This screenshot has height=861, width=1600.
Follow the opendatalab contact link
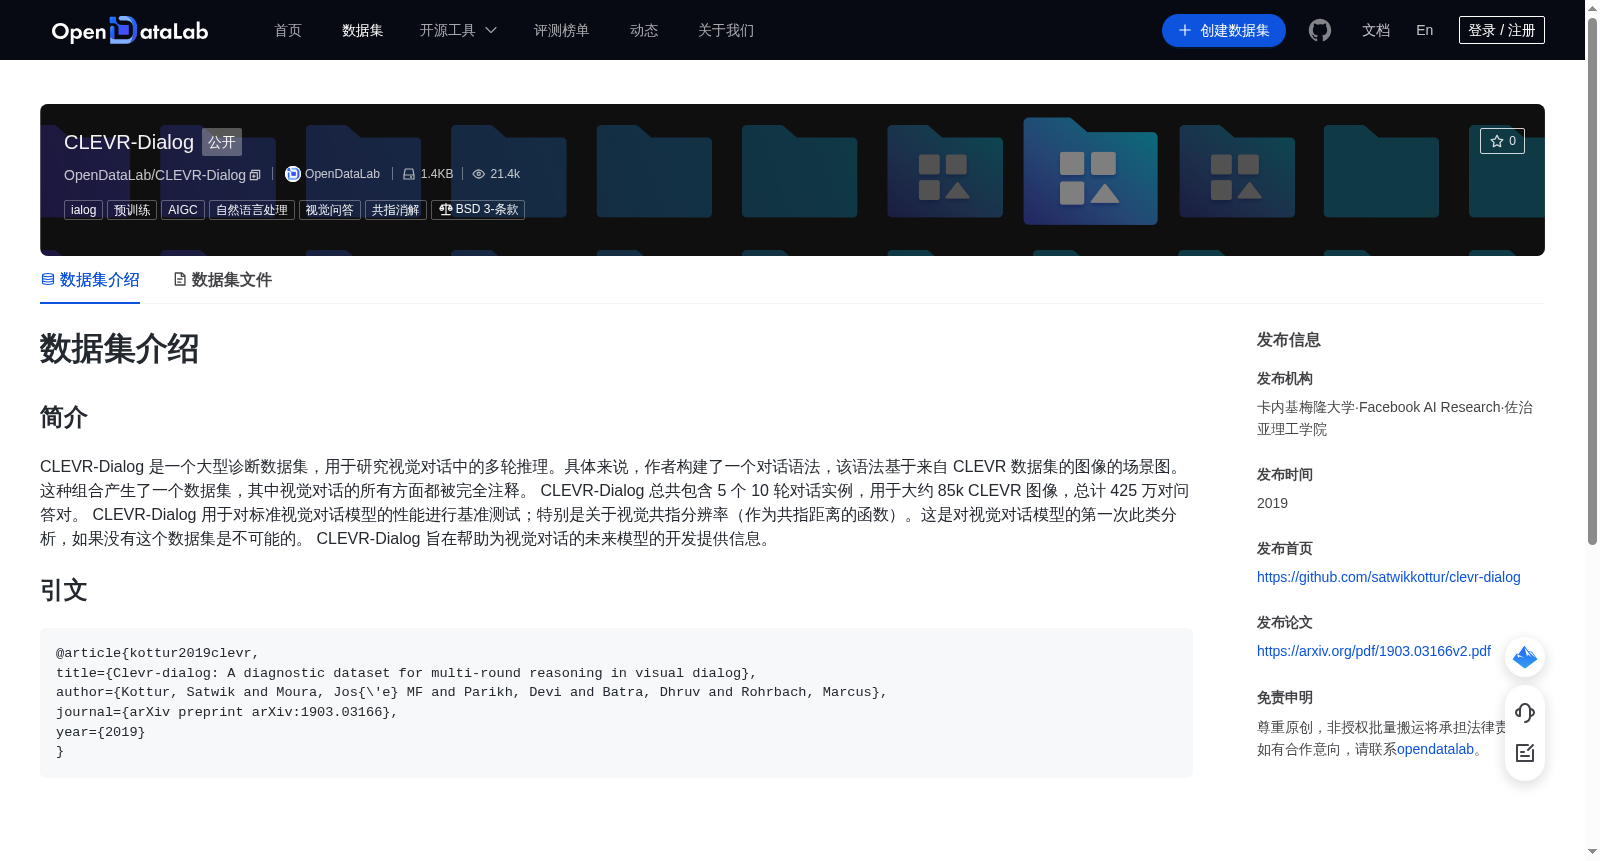pos(1436,749)
